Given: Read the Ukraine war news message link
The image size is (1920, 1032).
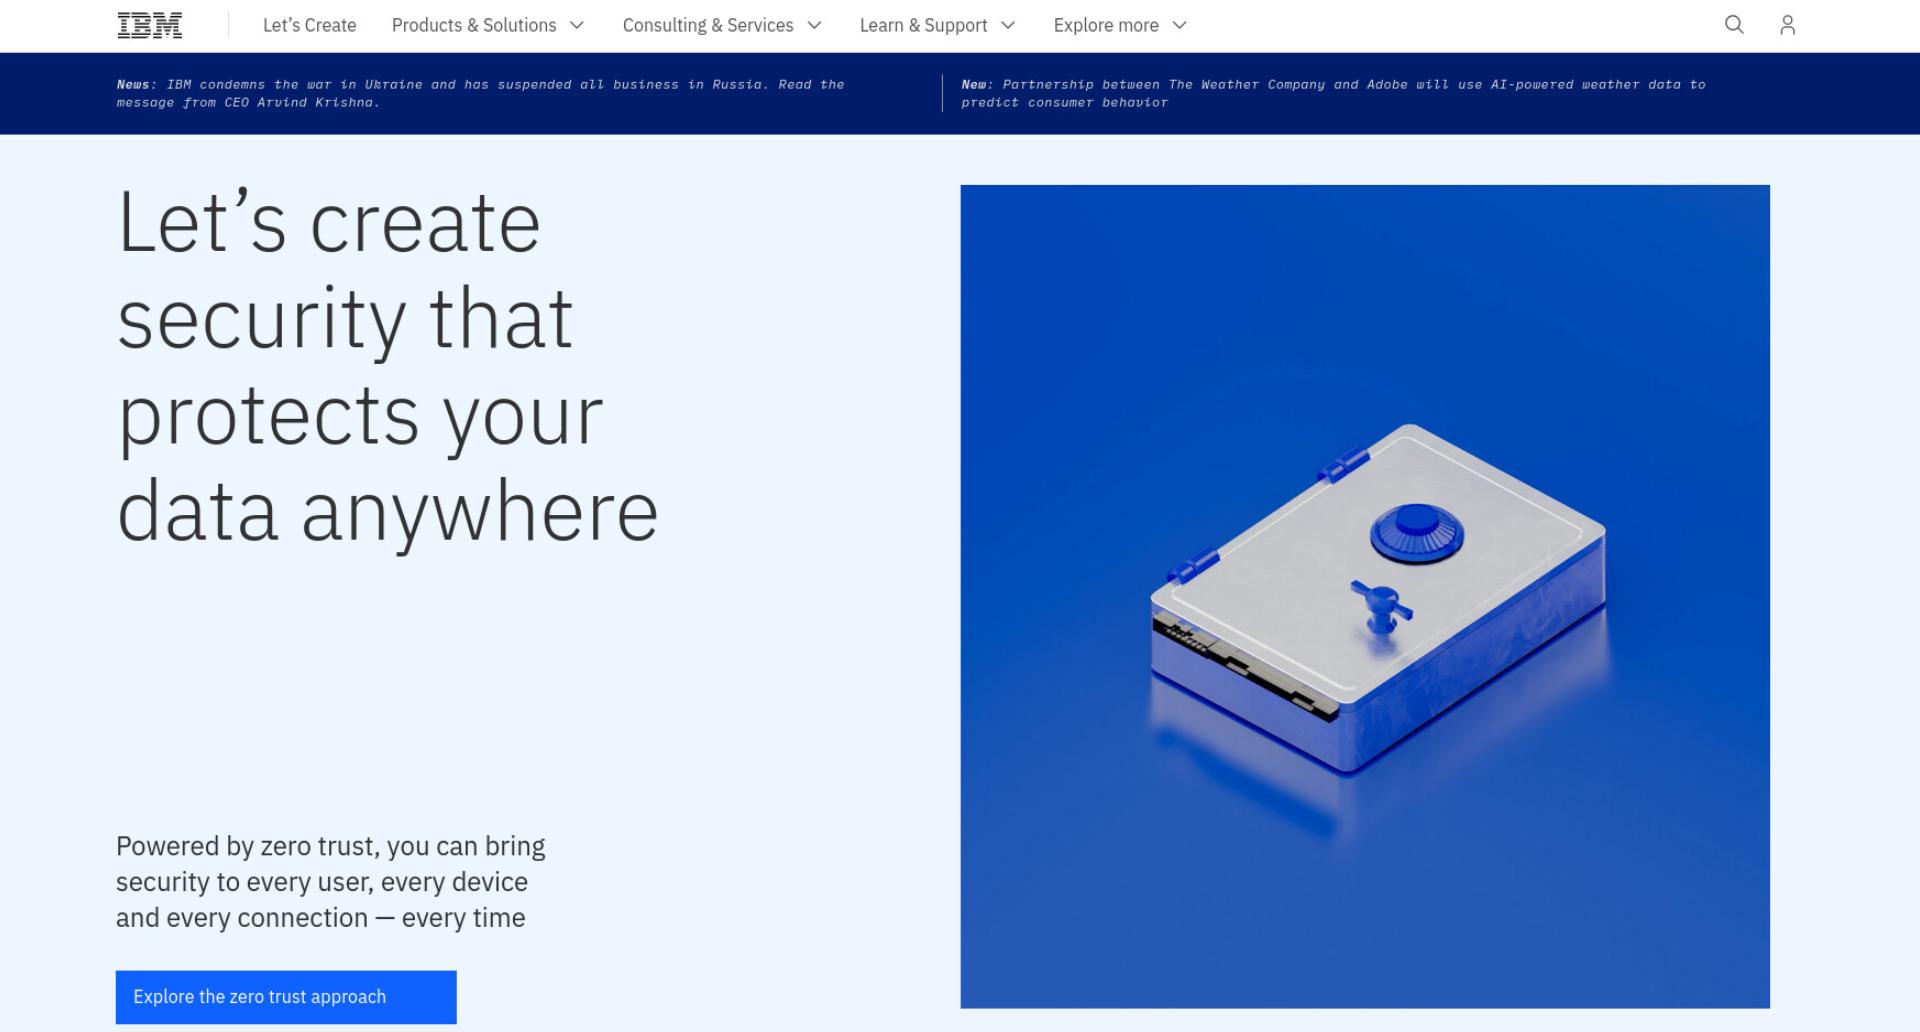Looking at the screenshot, I should point(480,93).
